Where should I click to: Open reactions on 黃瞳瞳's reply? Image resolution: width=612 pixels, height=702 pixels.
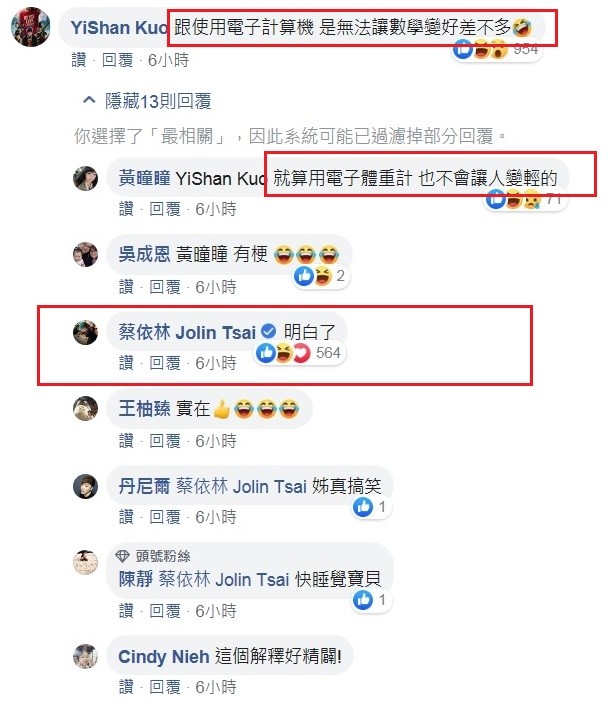526,199
